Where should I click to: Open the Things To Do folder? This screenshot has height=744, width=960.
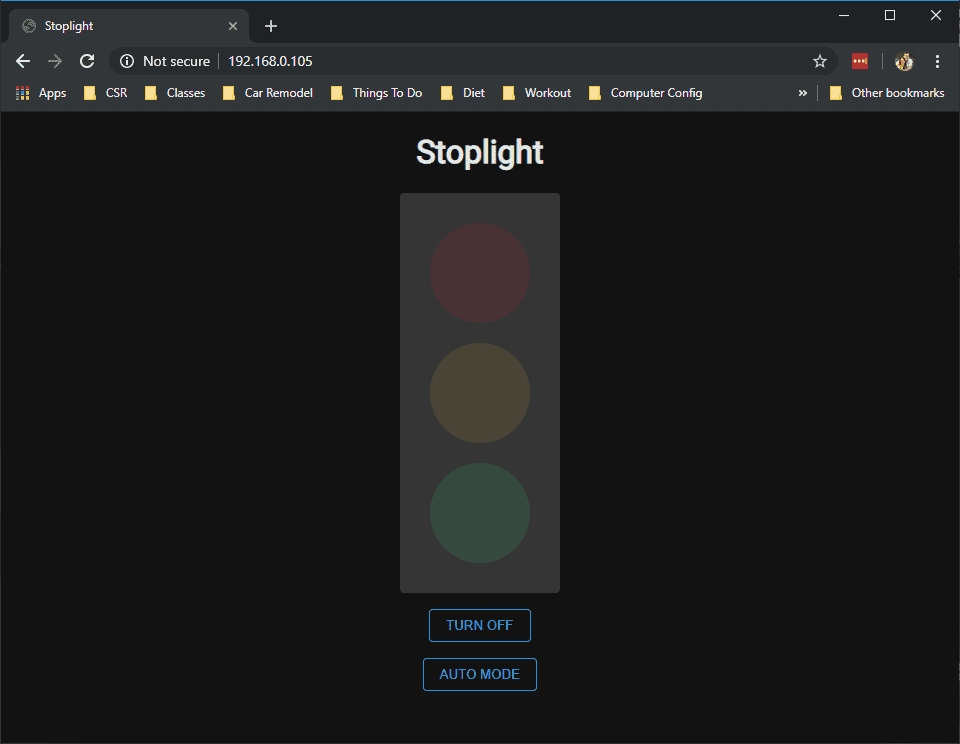376,93
